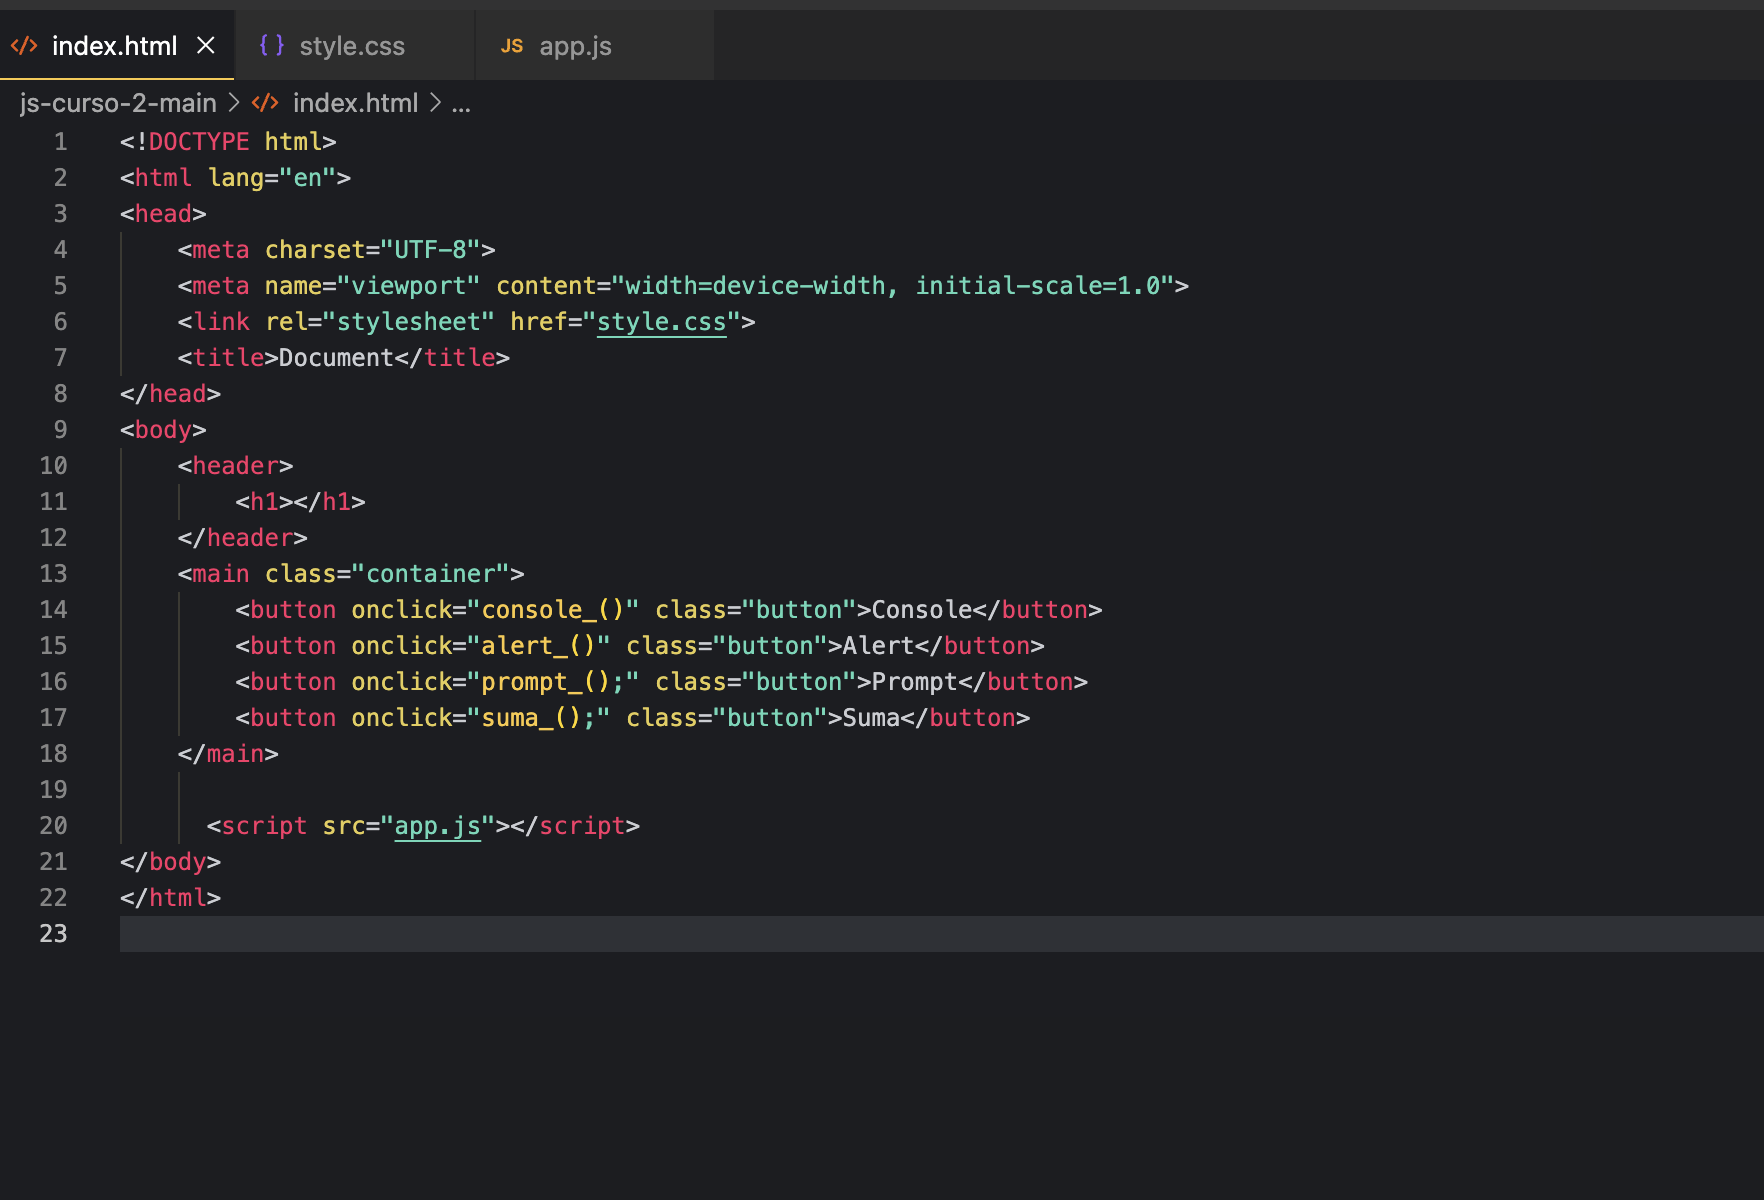This screenshot has height=1200, width=1764.
Task: Click line number 23 in gutter
Action: [53, 934]
